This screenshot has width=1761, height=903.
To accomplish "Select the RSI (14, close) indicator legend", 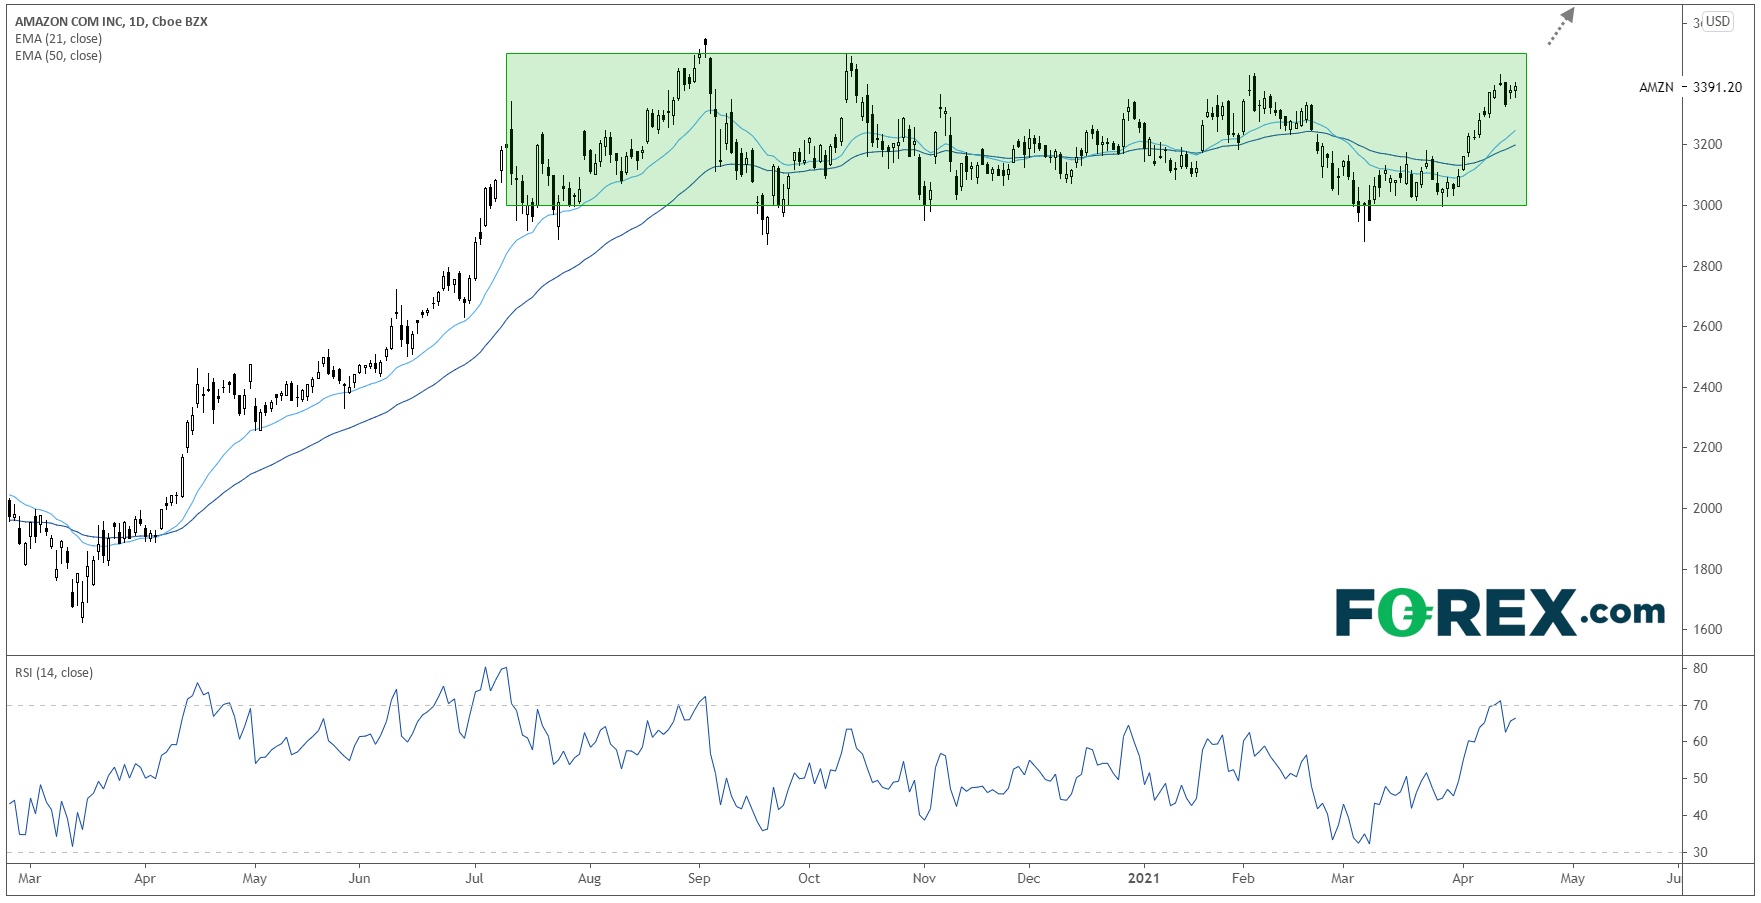I will point(54,672).
